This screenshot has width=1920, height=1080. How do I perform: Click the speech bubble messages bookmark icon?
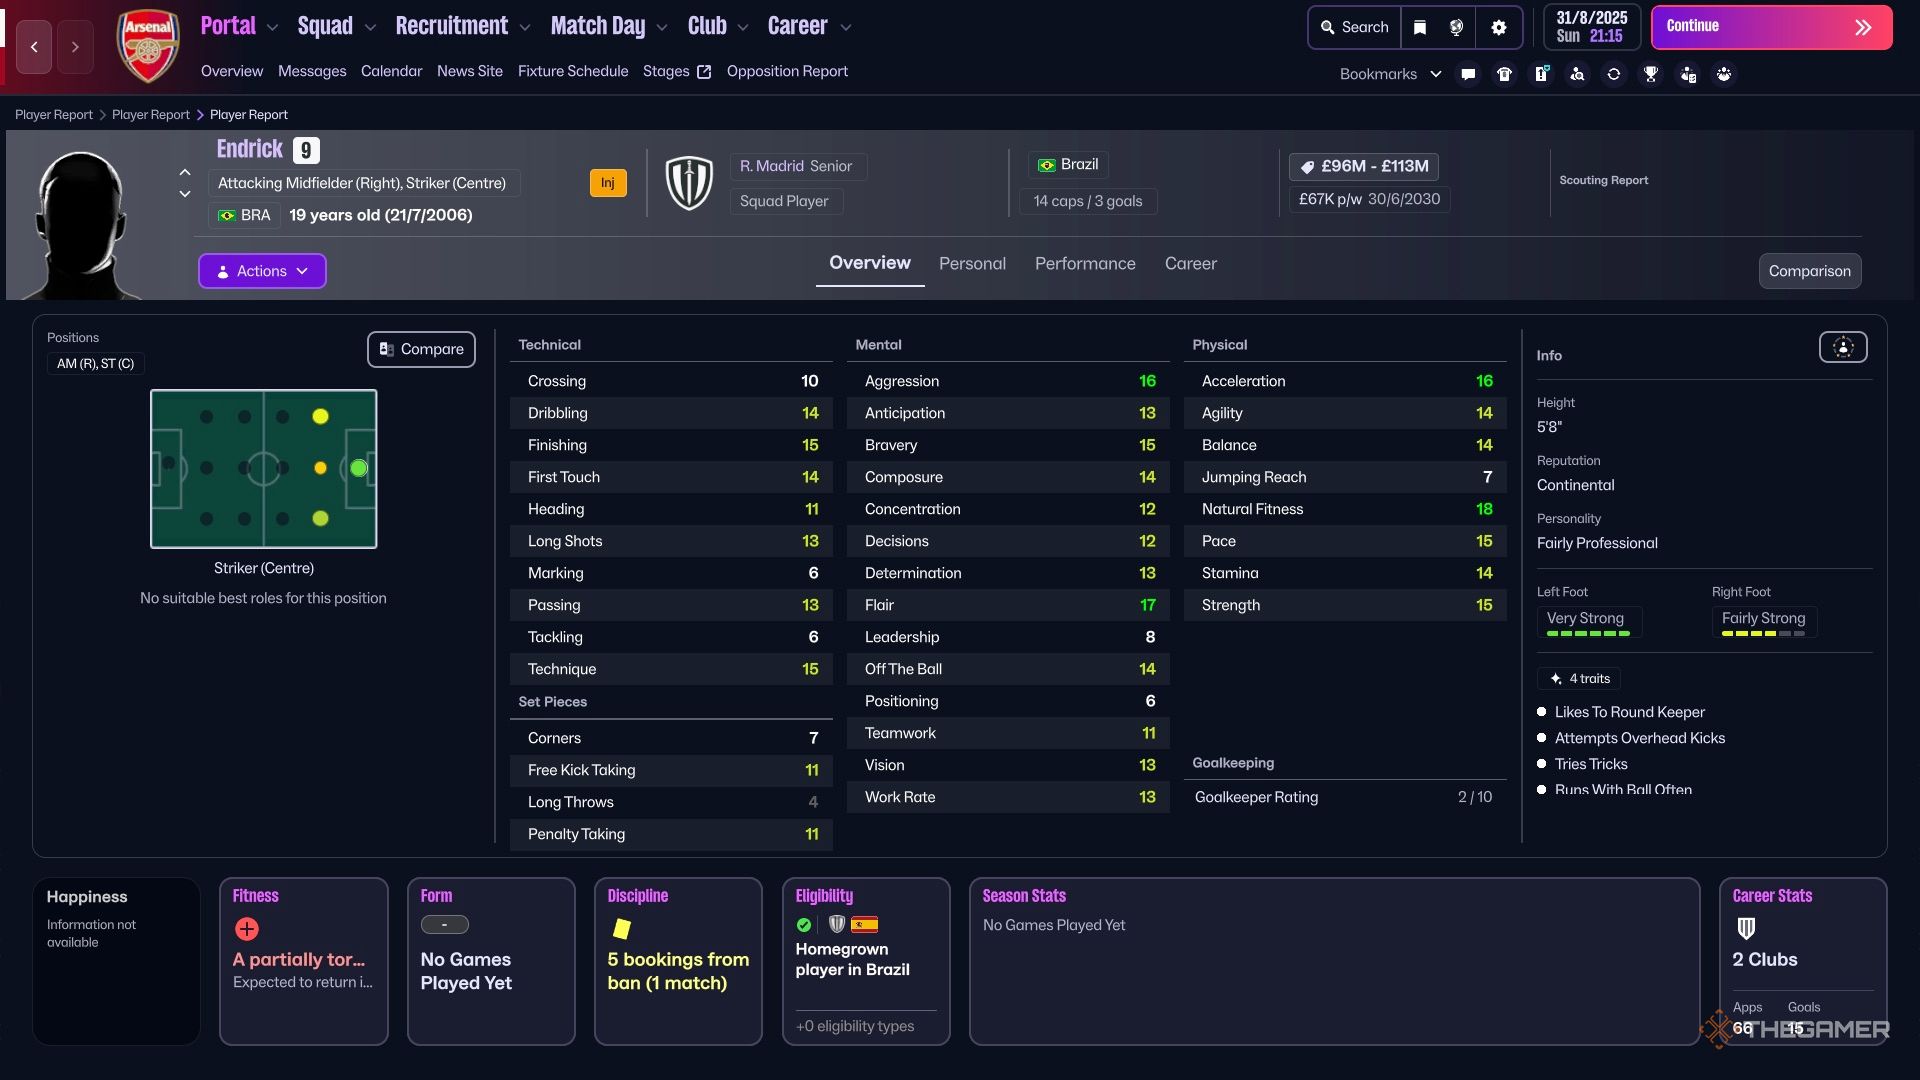(1468, 74)
